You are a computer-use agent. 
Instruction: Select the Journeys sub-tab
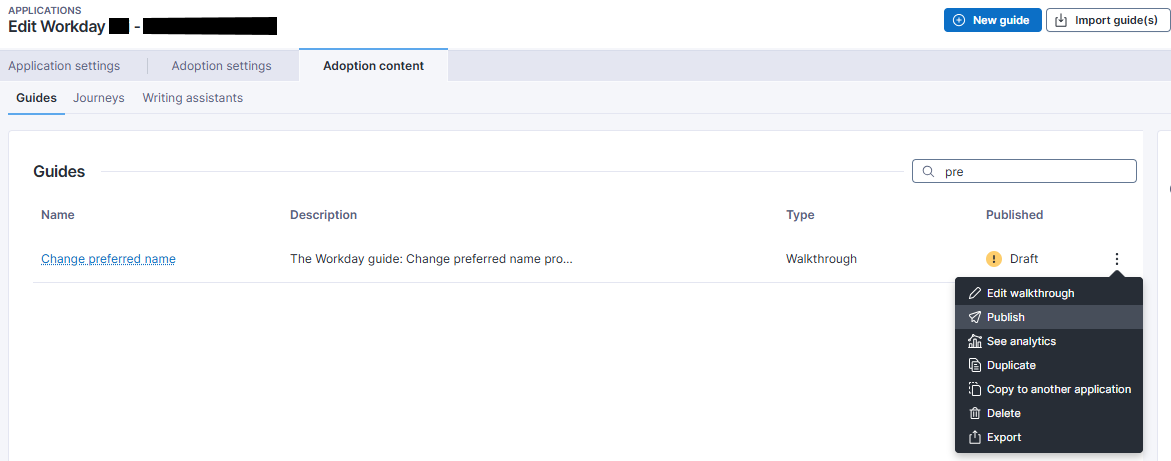point(99,98)
